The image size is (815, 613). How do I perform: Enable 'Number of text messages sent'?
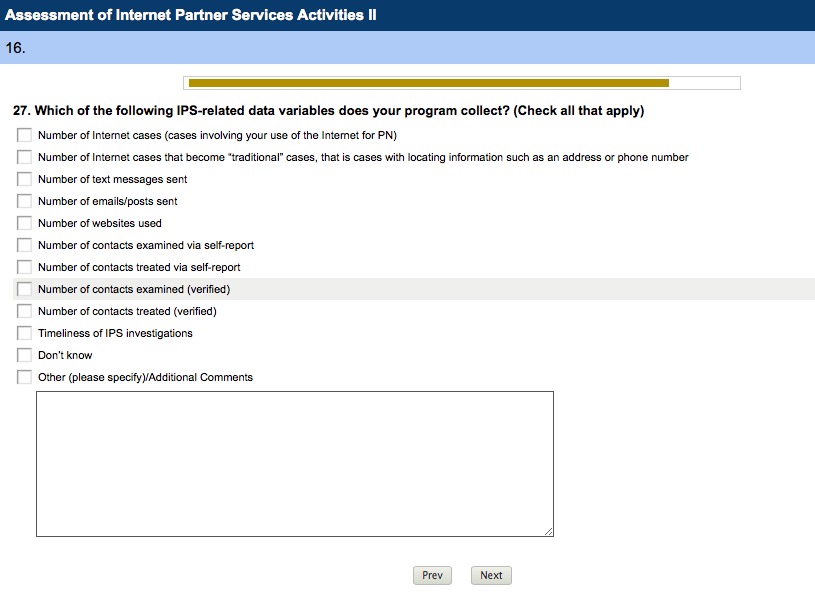[x=24, y=179]
